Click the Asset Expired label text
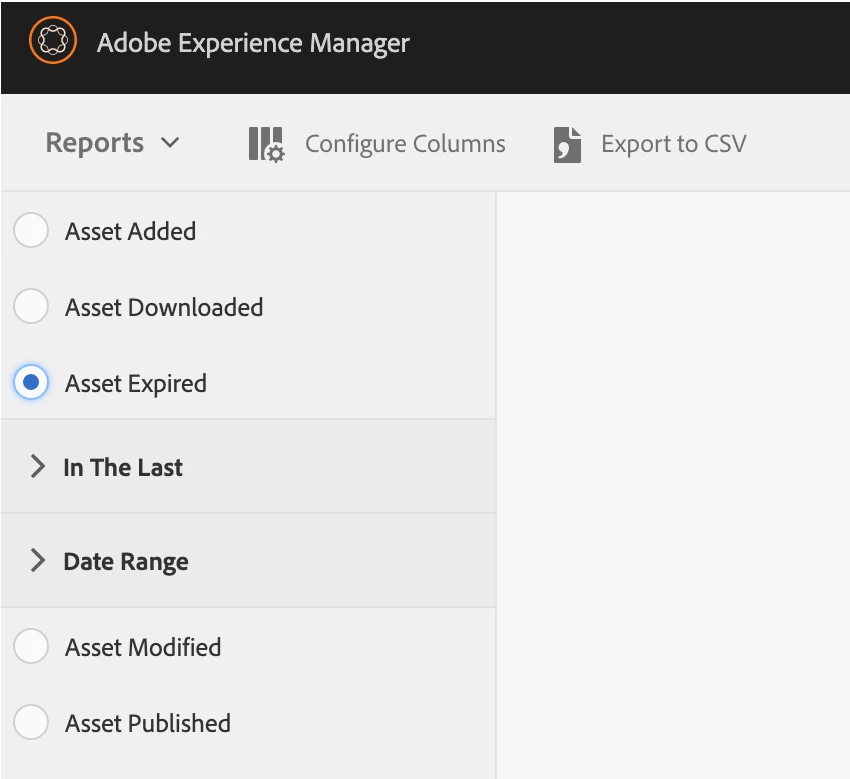Viewport: 850px width, 779px height. point(136,384)
